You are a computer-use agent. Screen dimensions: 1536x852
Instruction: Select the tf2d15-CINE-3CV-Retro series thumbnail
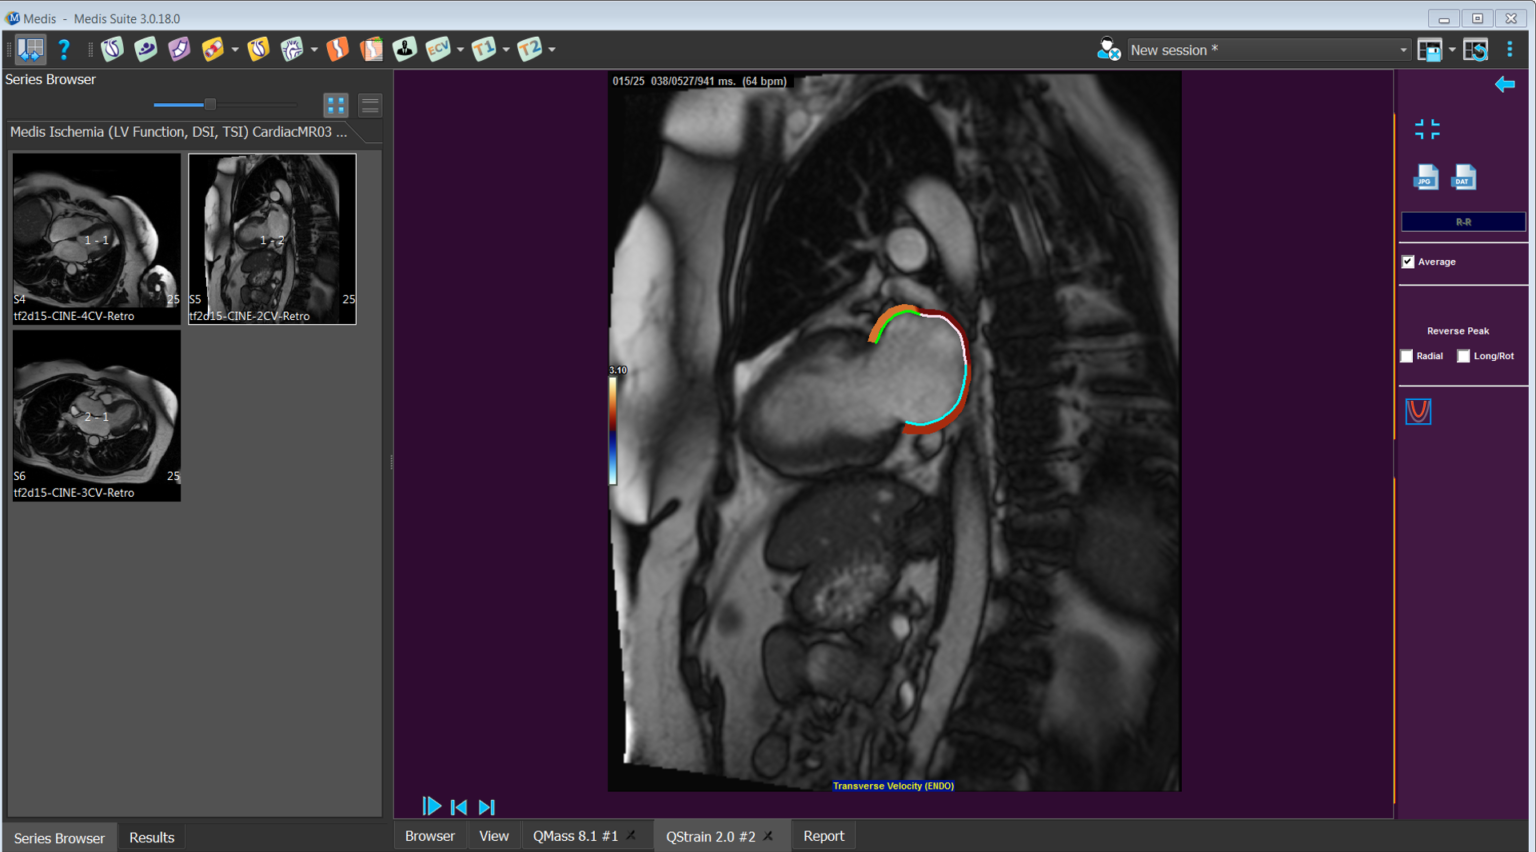[x=96, y=415]
